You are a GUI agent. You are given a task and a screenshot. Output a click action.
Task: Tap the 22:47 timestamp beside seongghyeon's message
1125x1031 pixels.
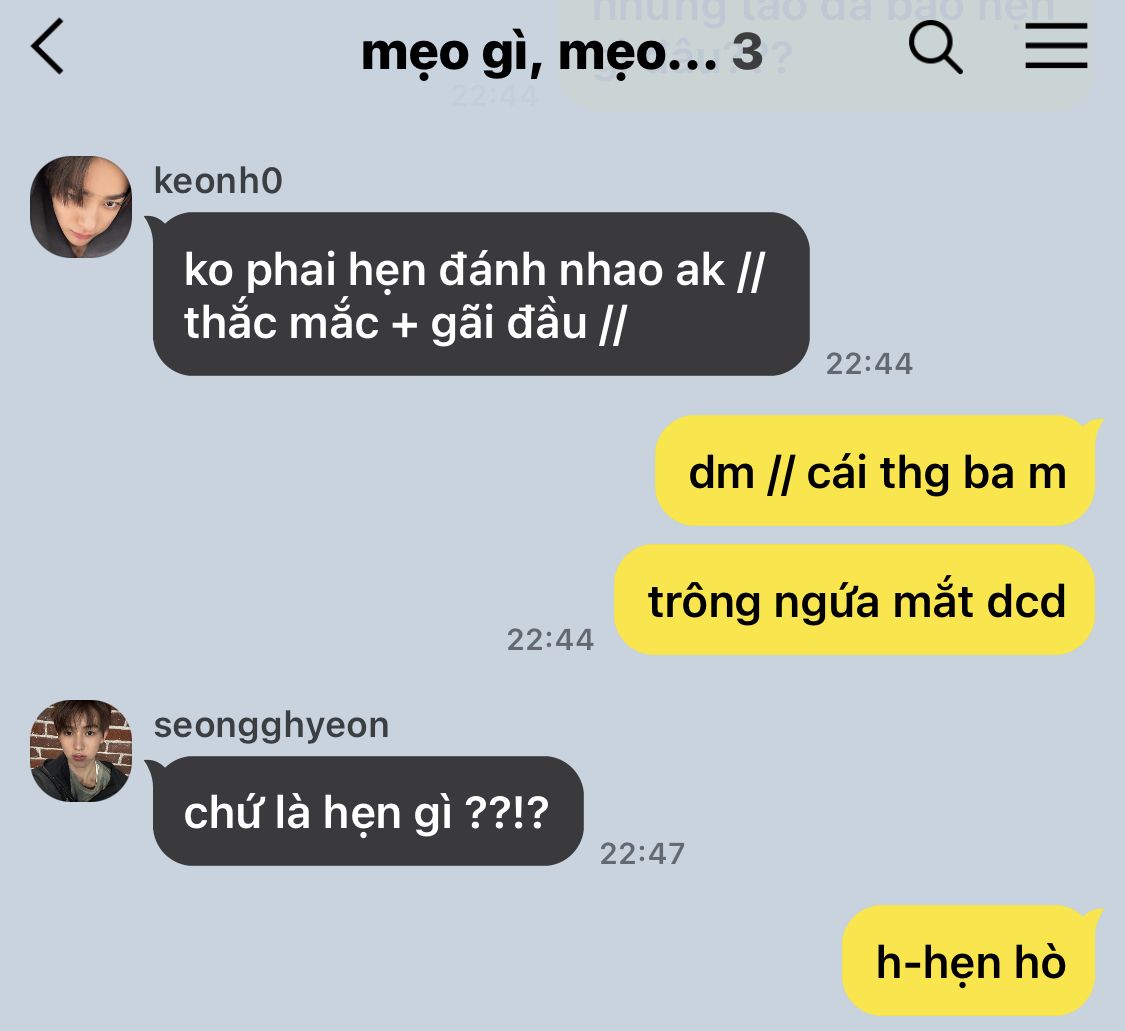coord(642,854)
